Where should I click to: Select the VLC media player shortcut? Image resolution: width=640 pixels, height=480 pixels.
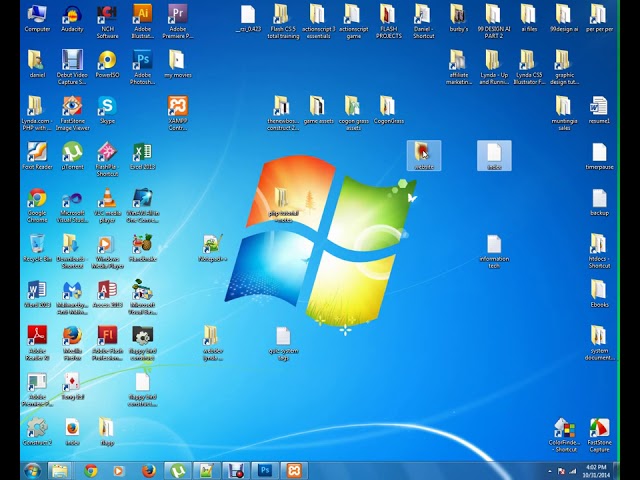(x=107, y=206)
